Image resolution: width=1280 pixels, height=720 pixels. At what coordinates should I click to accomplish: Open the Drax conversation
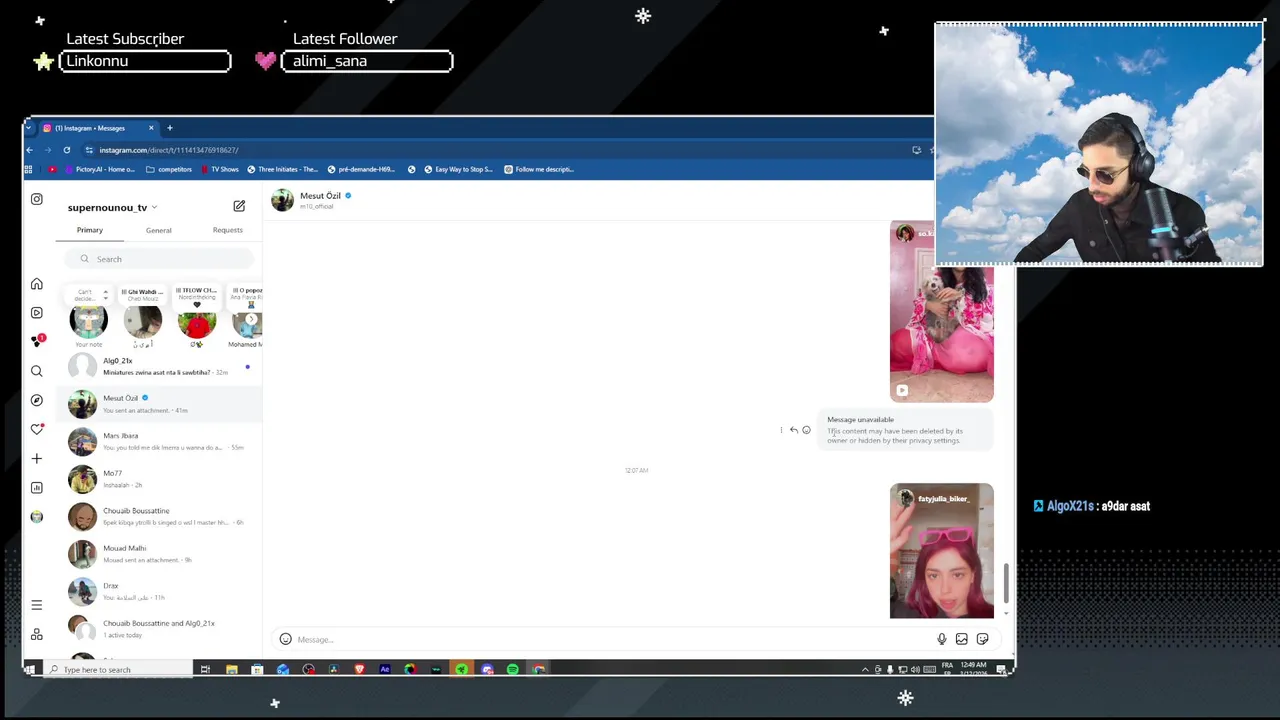159,592
